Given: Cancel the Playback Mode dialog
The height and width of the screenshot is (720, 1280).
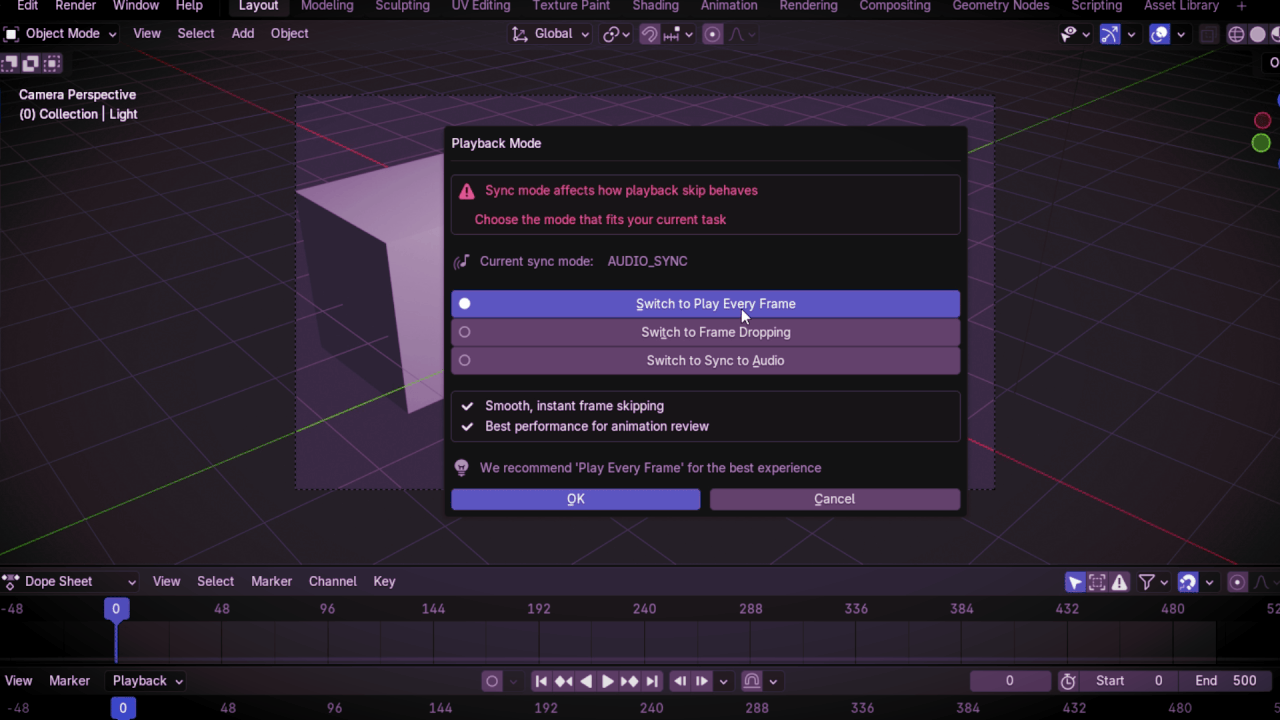Looking at the screenshot, I should point(835,499).
